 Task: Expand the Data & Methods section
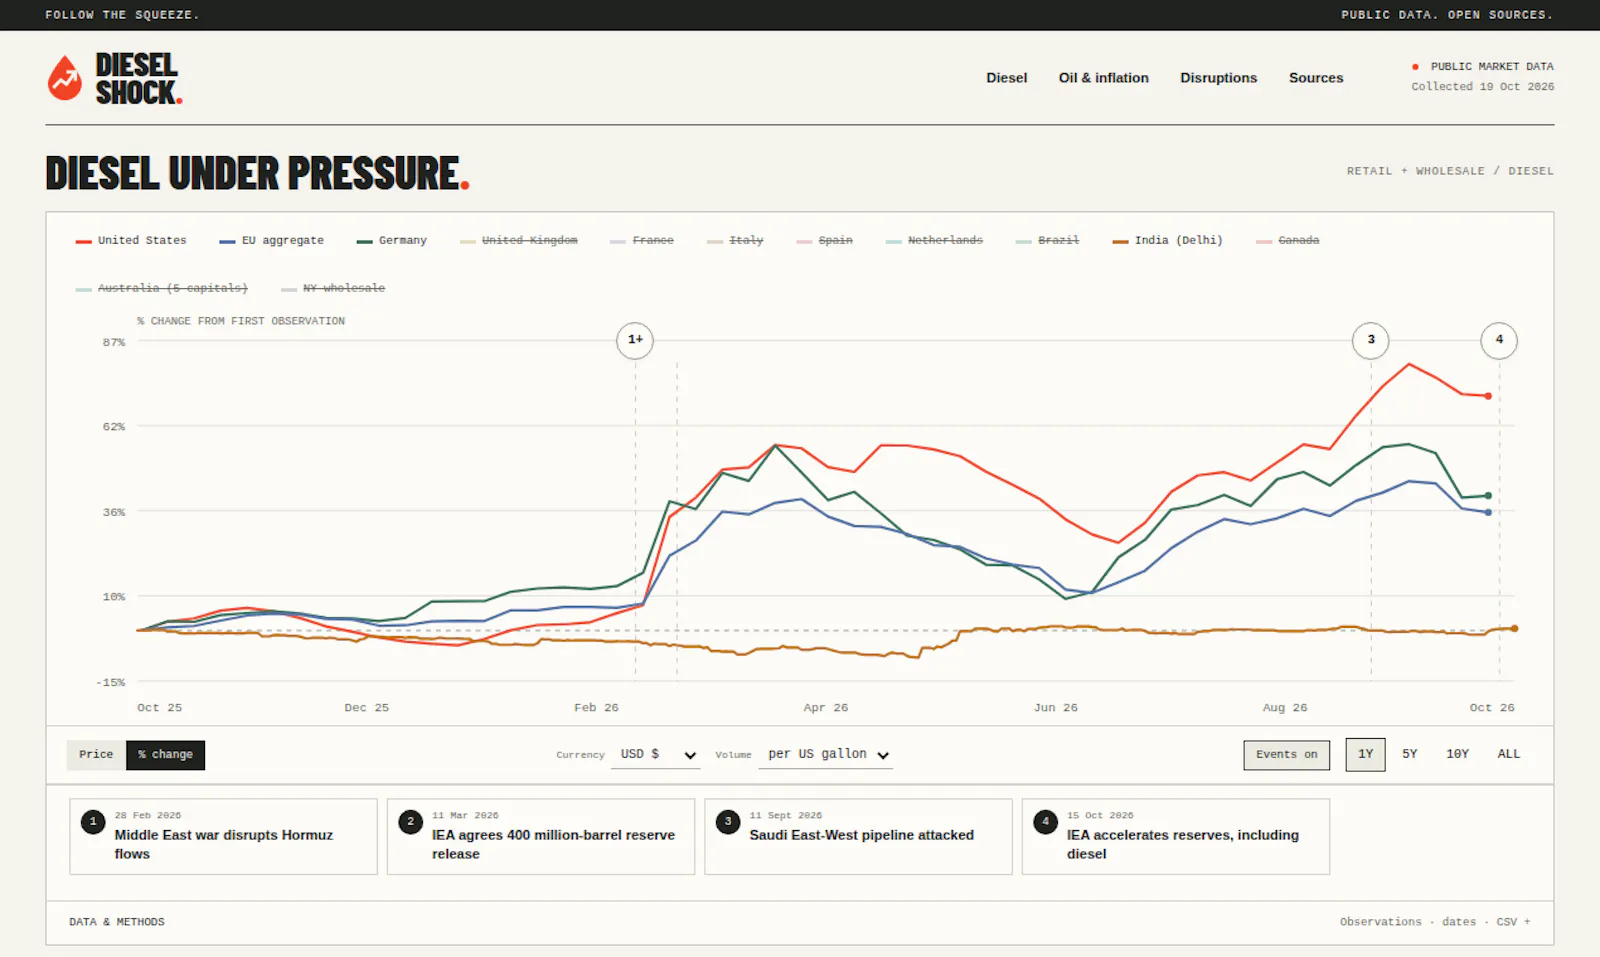[x=117, y=922]
